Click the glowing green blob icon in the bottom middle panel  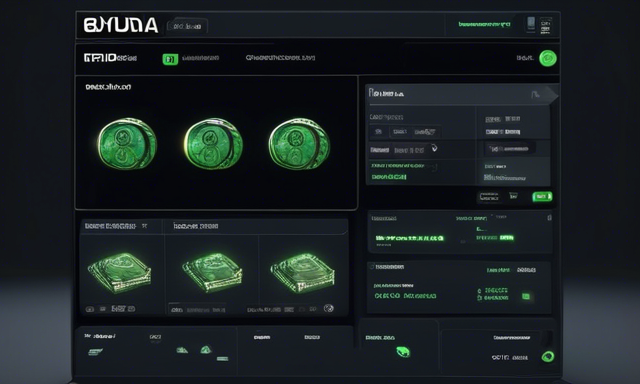click(403, 351)
